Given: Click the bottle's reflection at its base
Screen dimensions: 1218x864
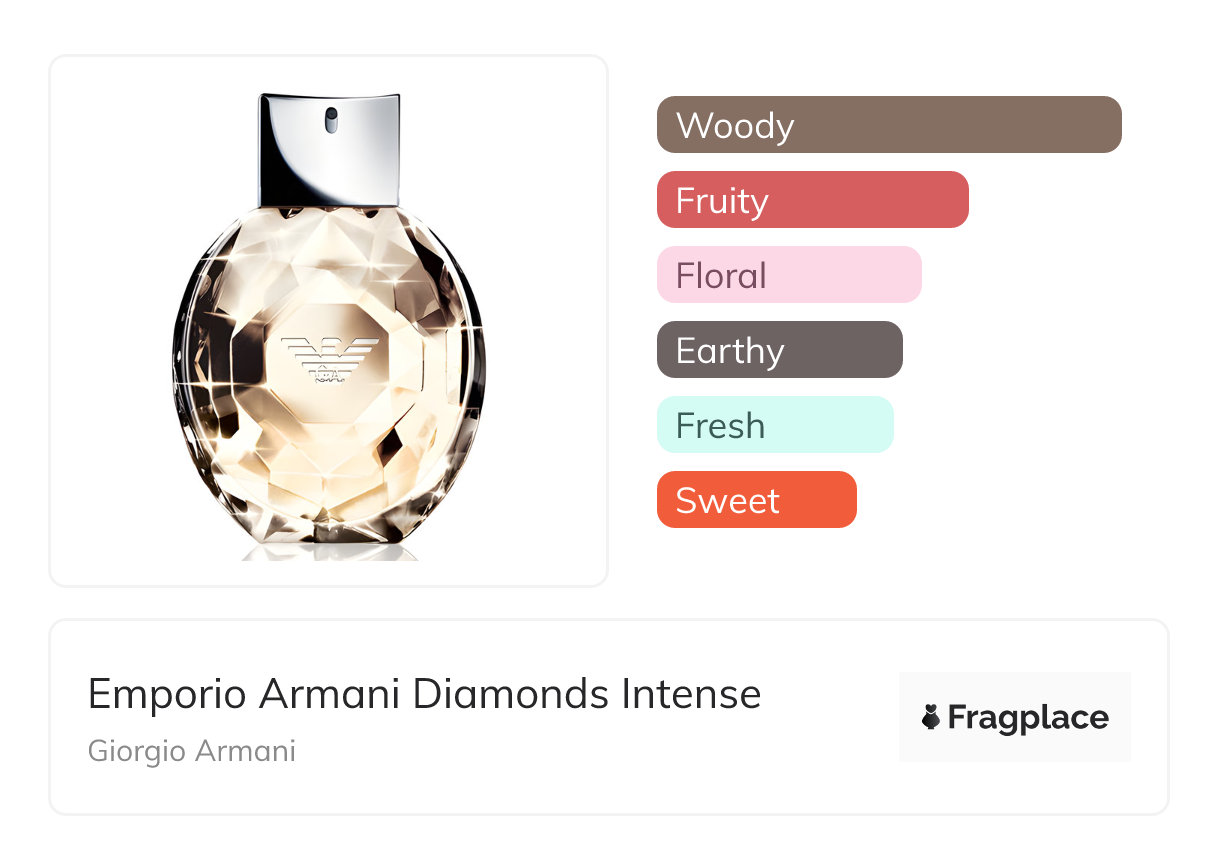Looking at the screenshot, I should click(x=330, y=551).
